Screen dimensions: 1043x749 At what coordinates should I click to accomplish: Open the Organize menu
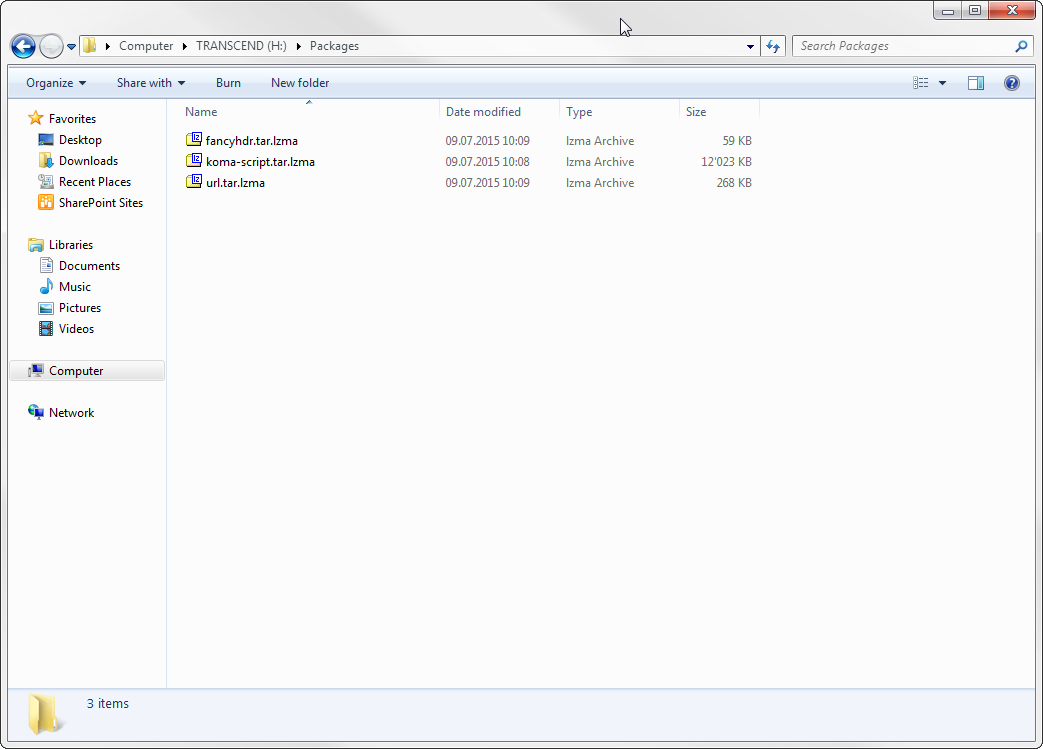[x=56, y=83]
